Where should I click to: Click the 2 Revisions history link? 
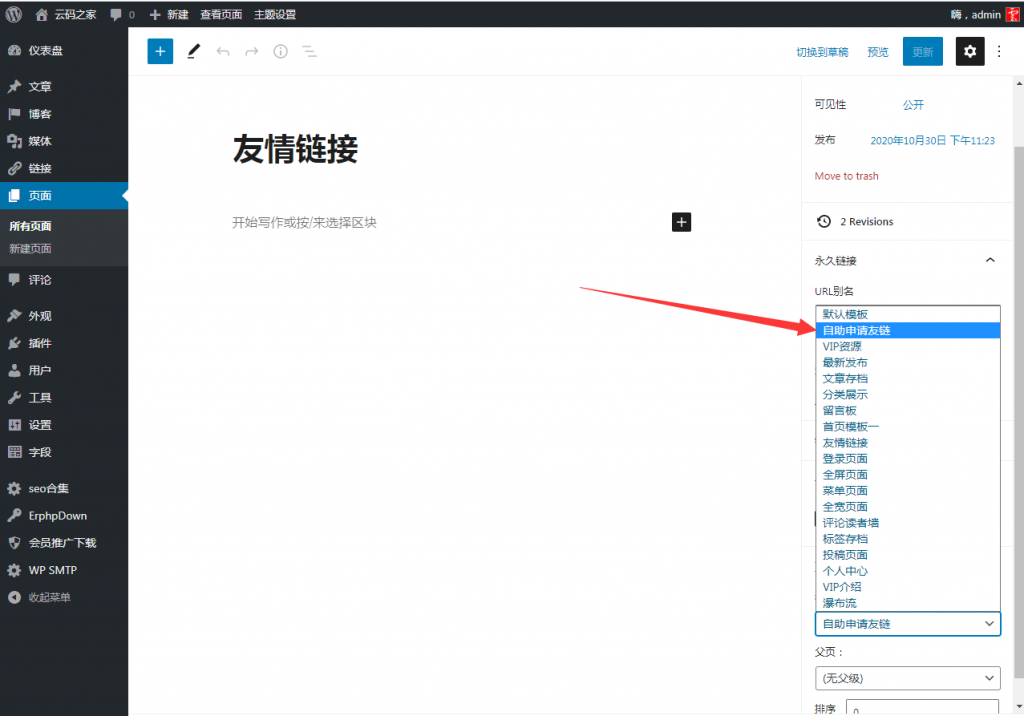[866, 222]
